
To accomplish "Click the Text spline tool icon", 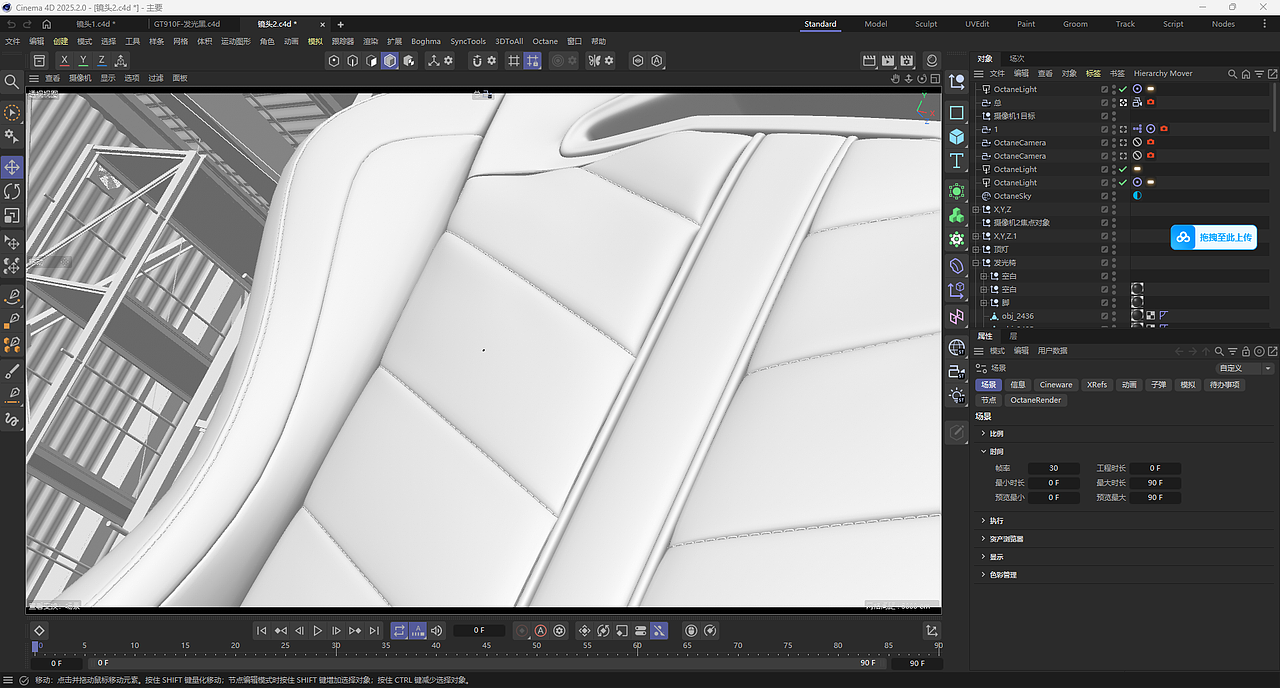I will (x=957, y=161).
